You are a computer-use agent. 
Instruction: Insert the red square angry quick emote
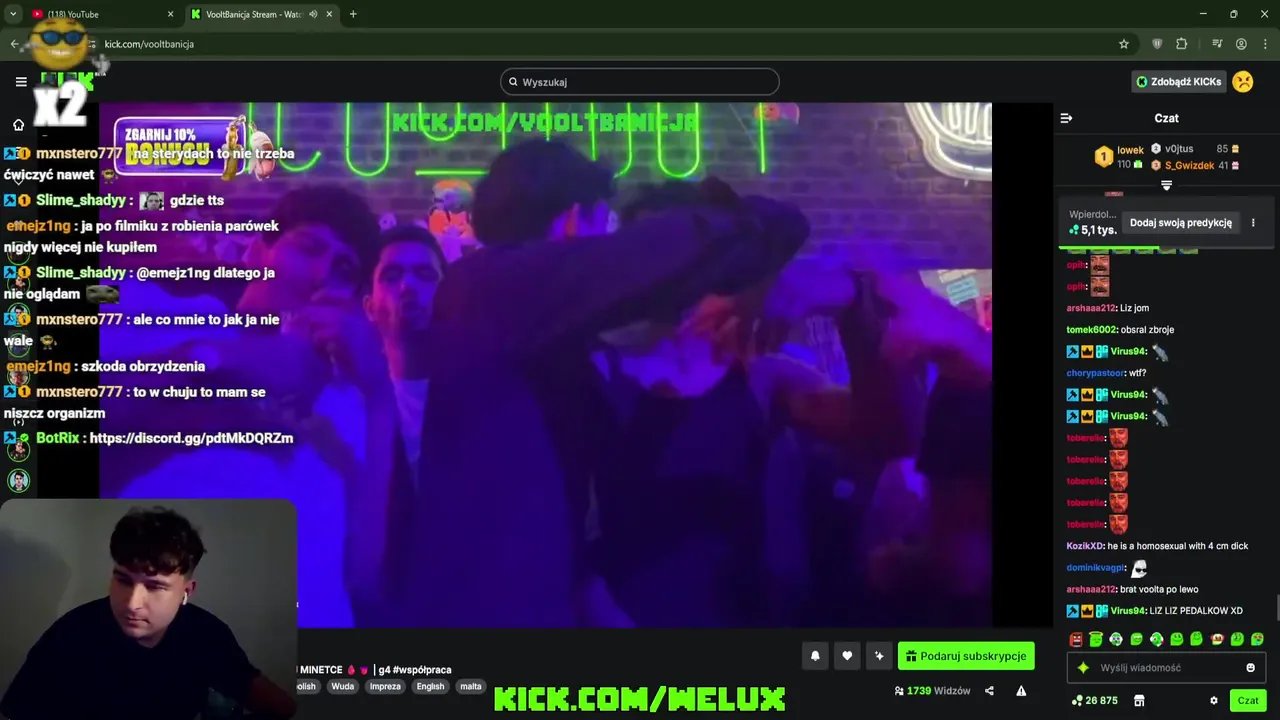1076,639
